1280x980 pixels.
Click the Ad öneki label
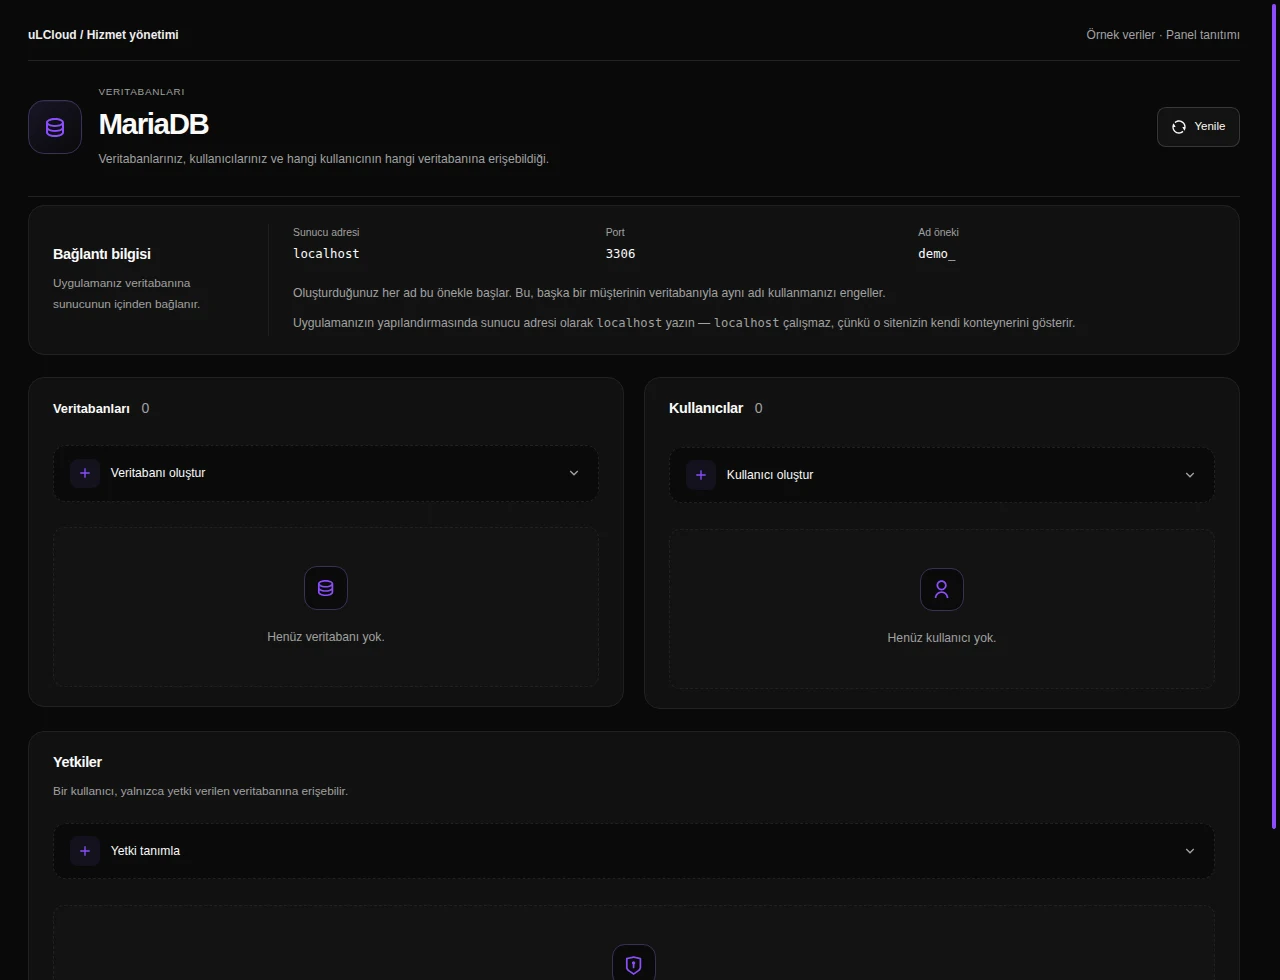tap(938, 232)
